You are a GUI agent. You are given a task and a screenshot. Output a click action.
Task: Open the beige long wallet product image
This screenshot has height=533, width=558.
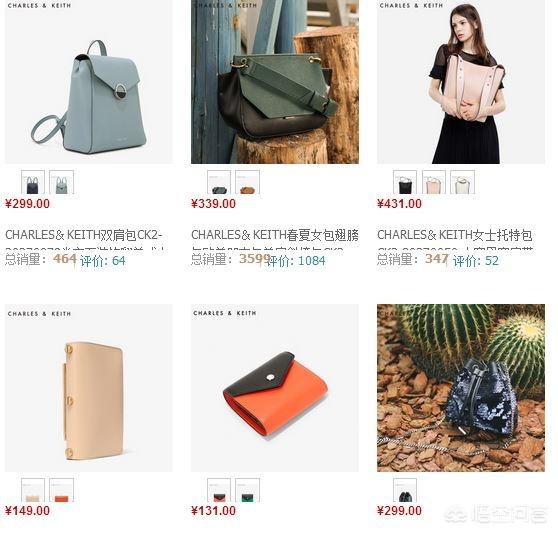tap(89, 388)
